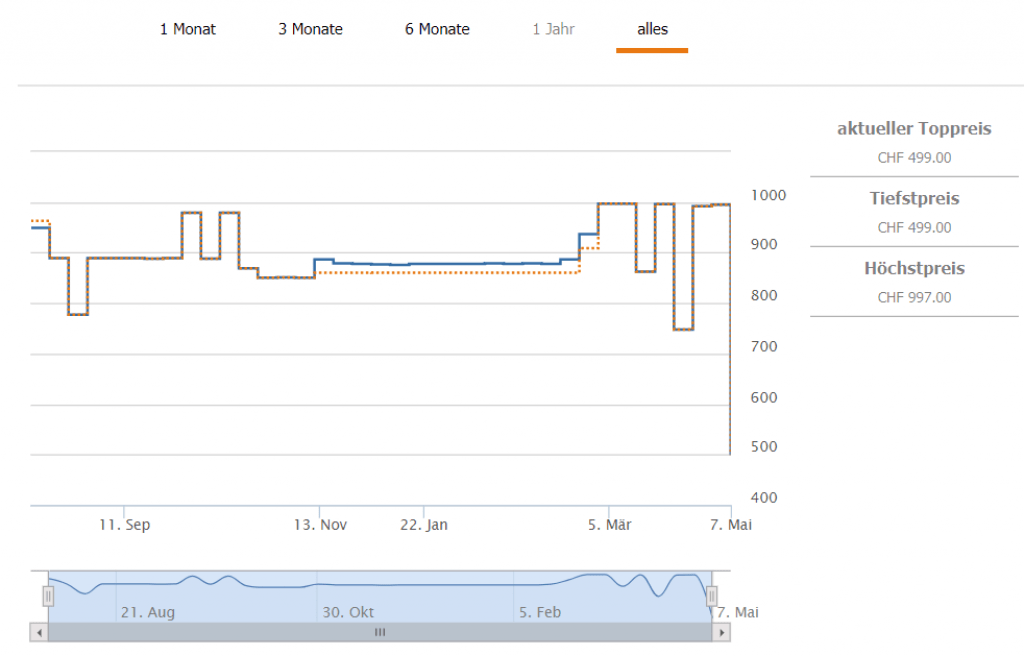Click the right navigator range handle
Screen dimensions: 1024x656
click(x=712, y=596)
